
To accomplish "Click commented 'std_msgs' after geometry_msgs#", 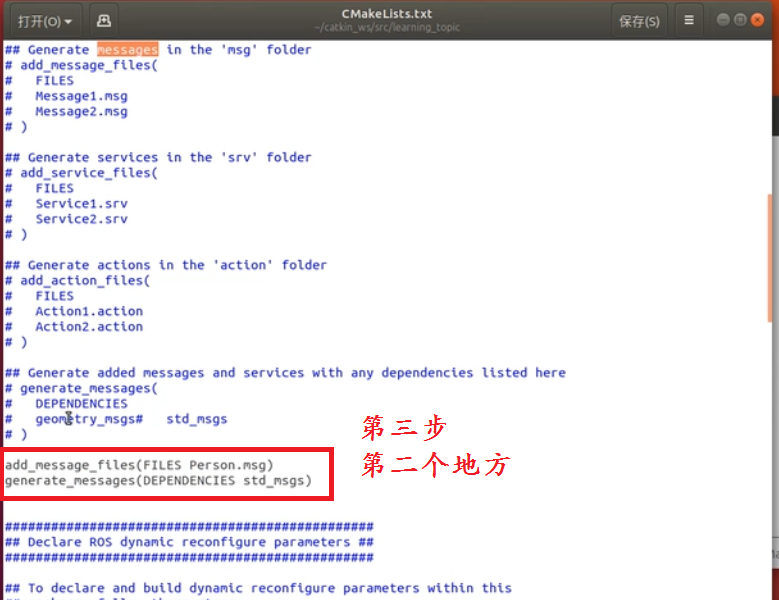I will pyautogui.click(x=197, y=419).
